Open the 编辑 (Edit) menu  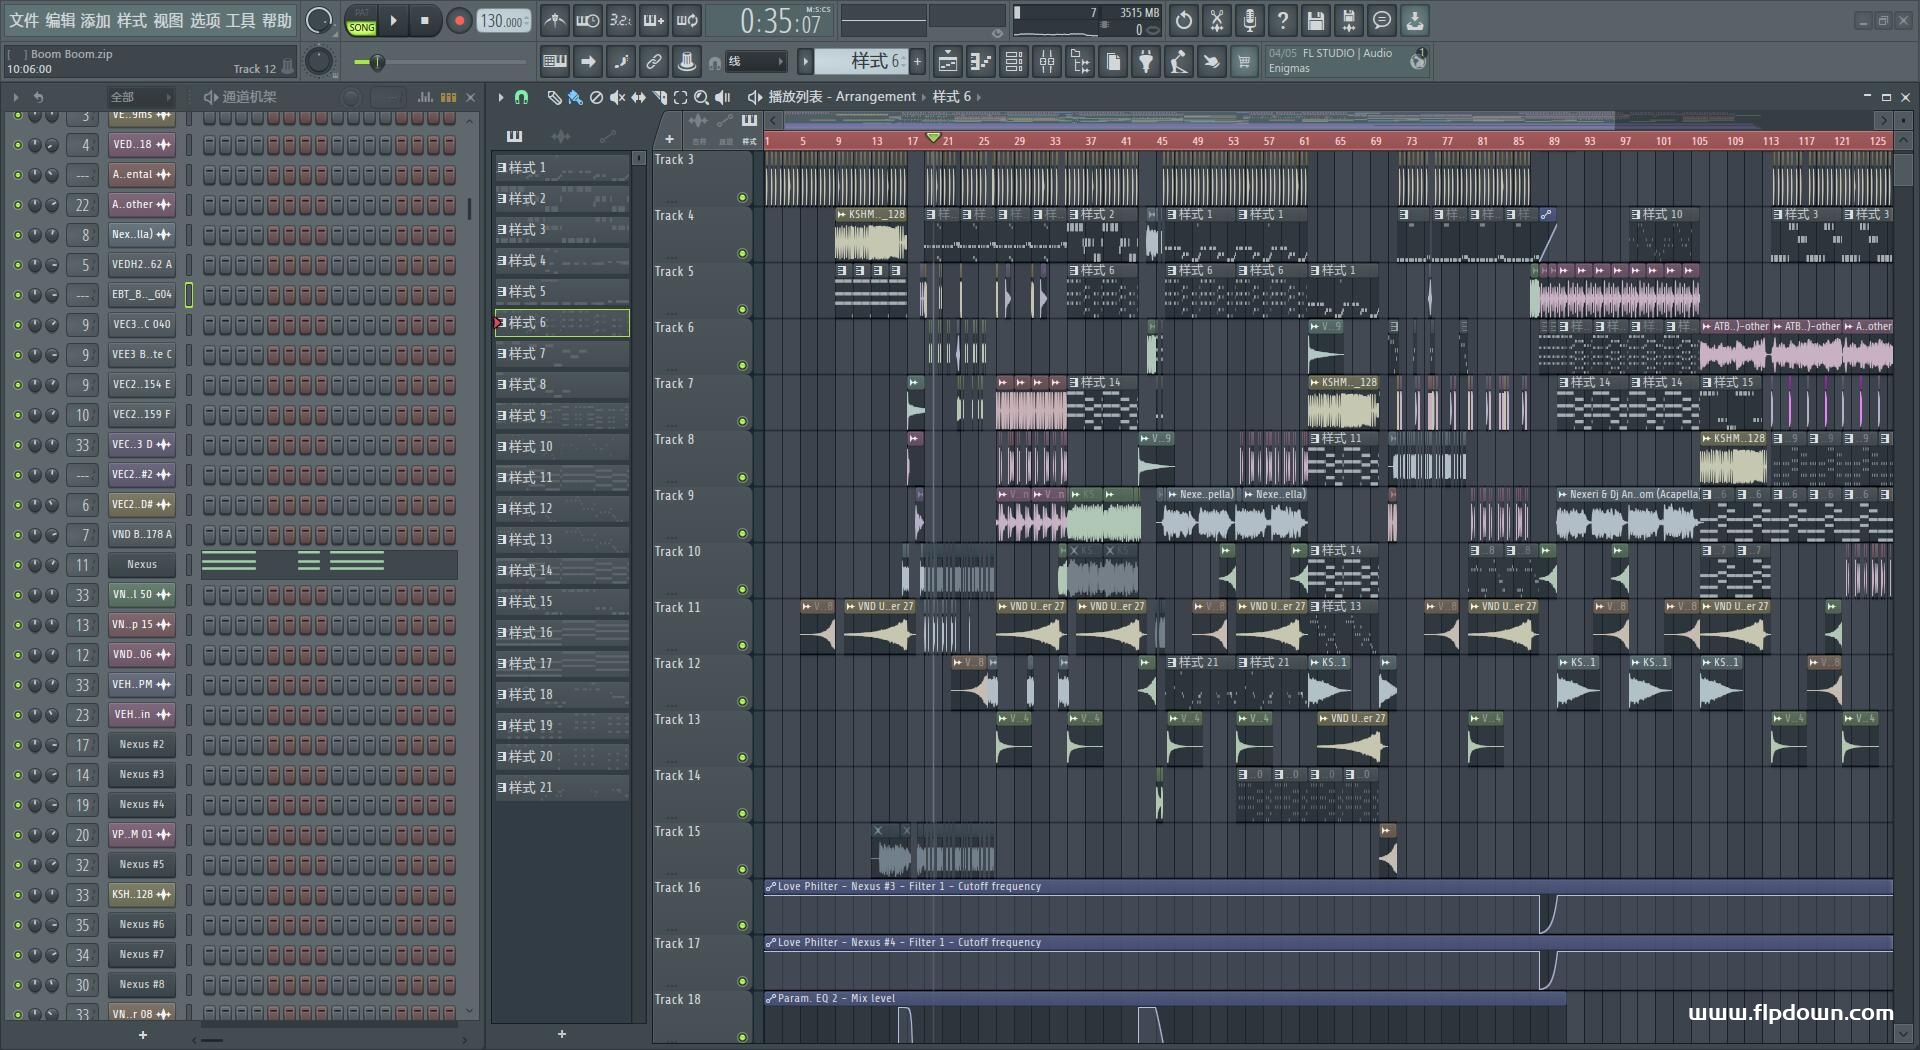pyautogui.click(x=60, y=20)
